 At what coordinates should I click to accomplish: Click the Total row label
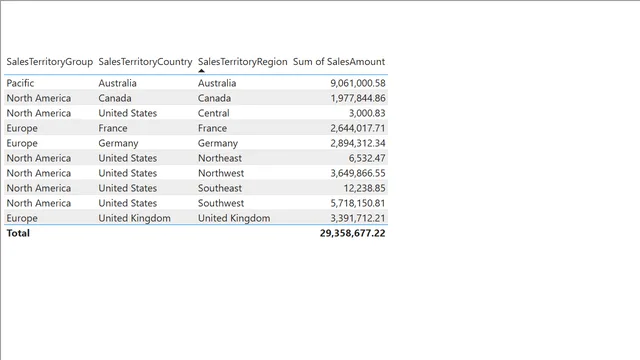click(x=18, y=233)
